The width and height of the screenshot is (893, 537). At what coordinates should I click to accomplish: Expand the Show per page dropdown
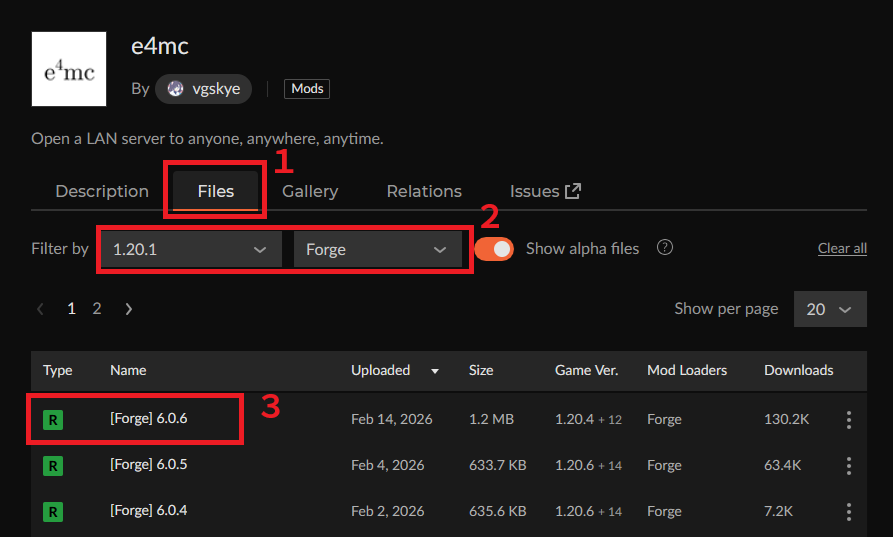[x=829, y=309]
